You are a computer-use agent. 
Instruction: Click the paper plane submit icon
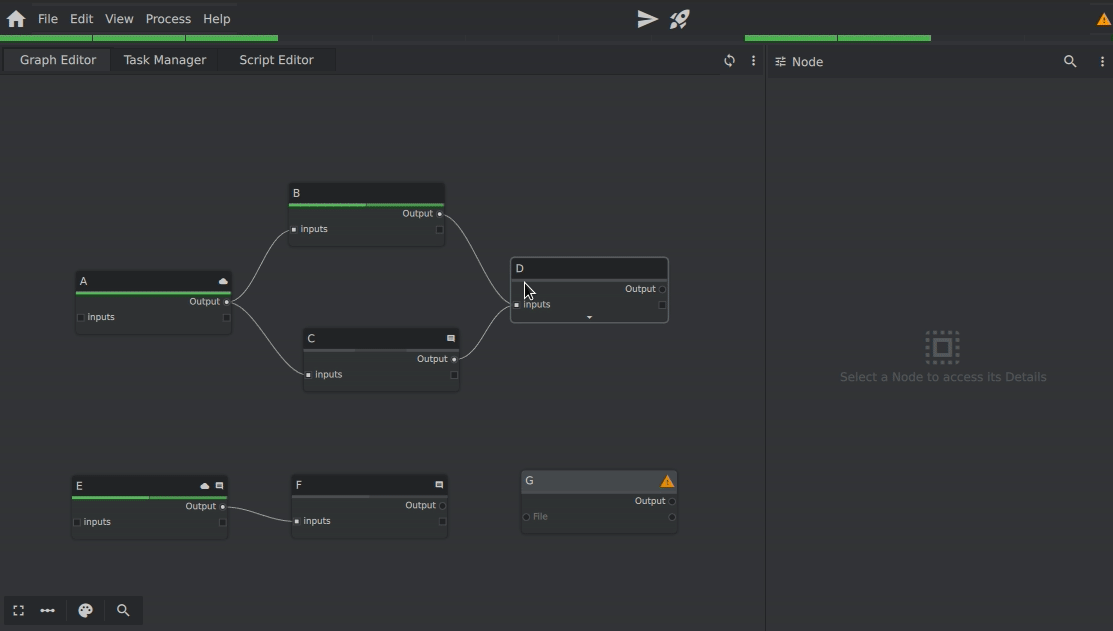(x=647, y=19)
